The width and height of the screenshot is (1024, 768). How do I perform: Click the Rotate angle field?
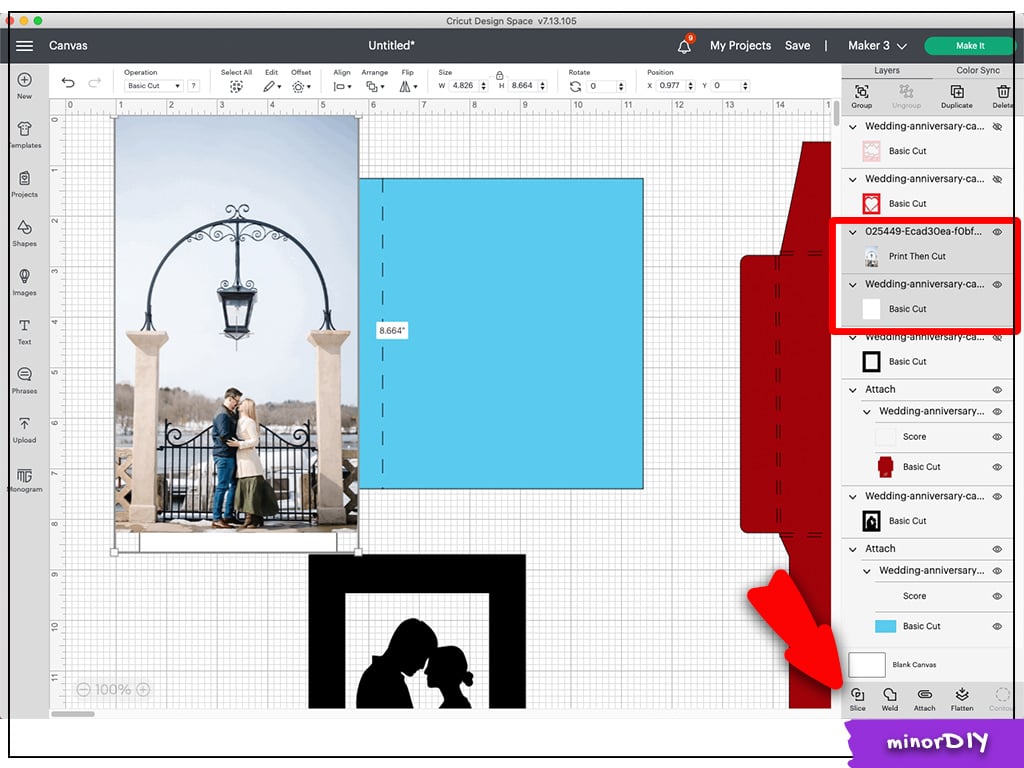(x=601, y=86)
